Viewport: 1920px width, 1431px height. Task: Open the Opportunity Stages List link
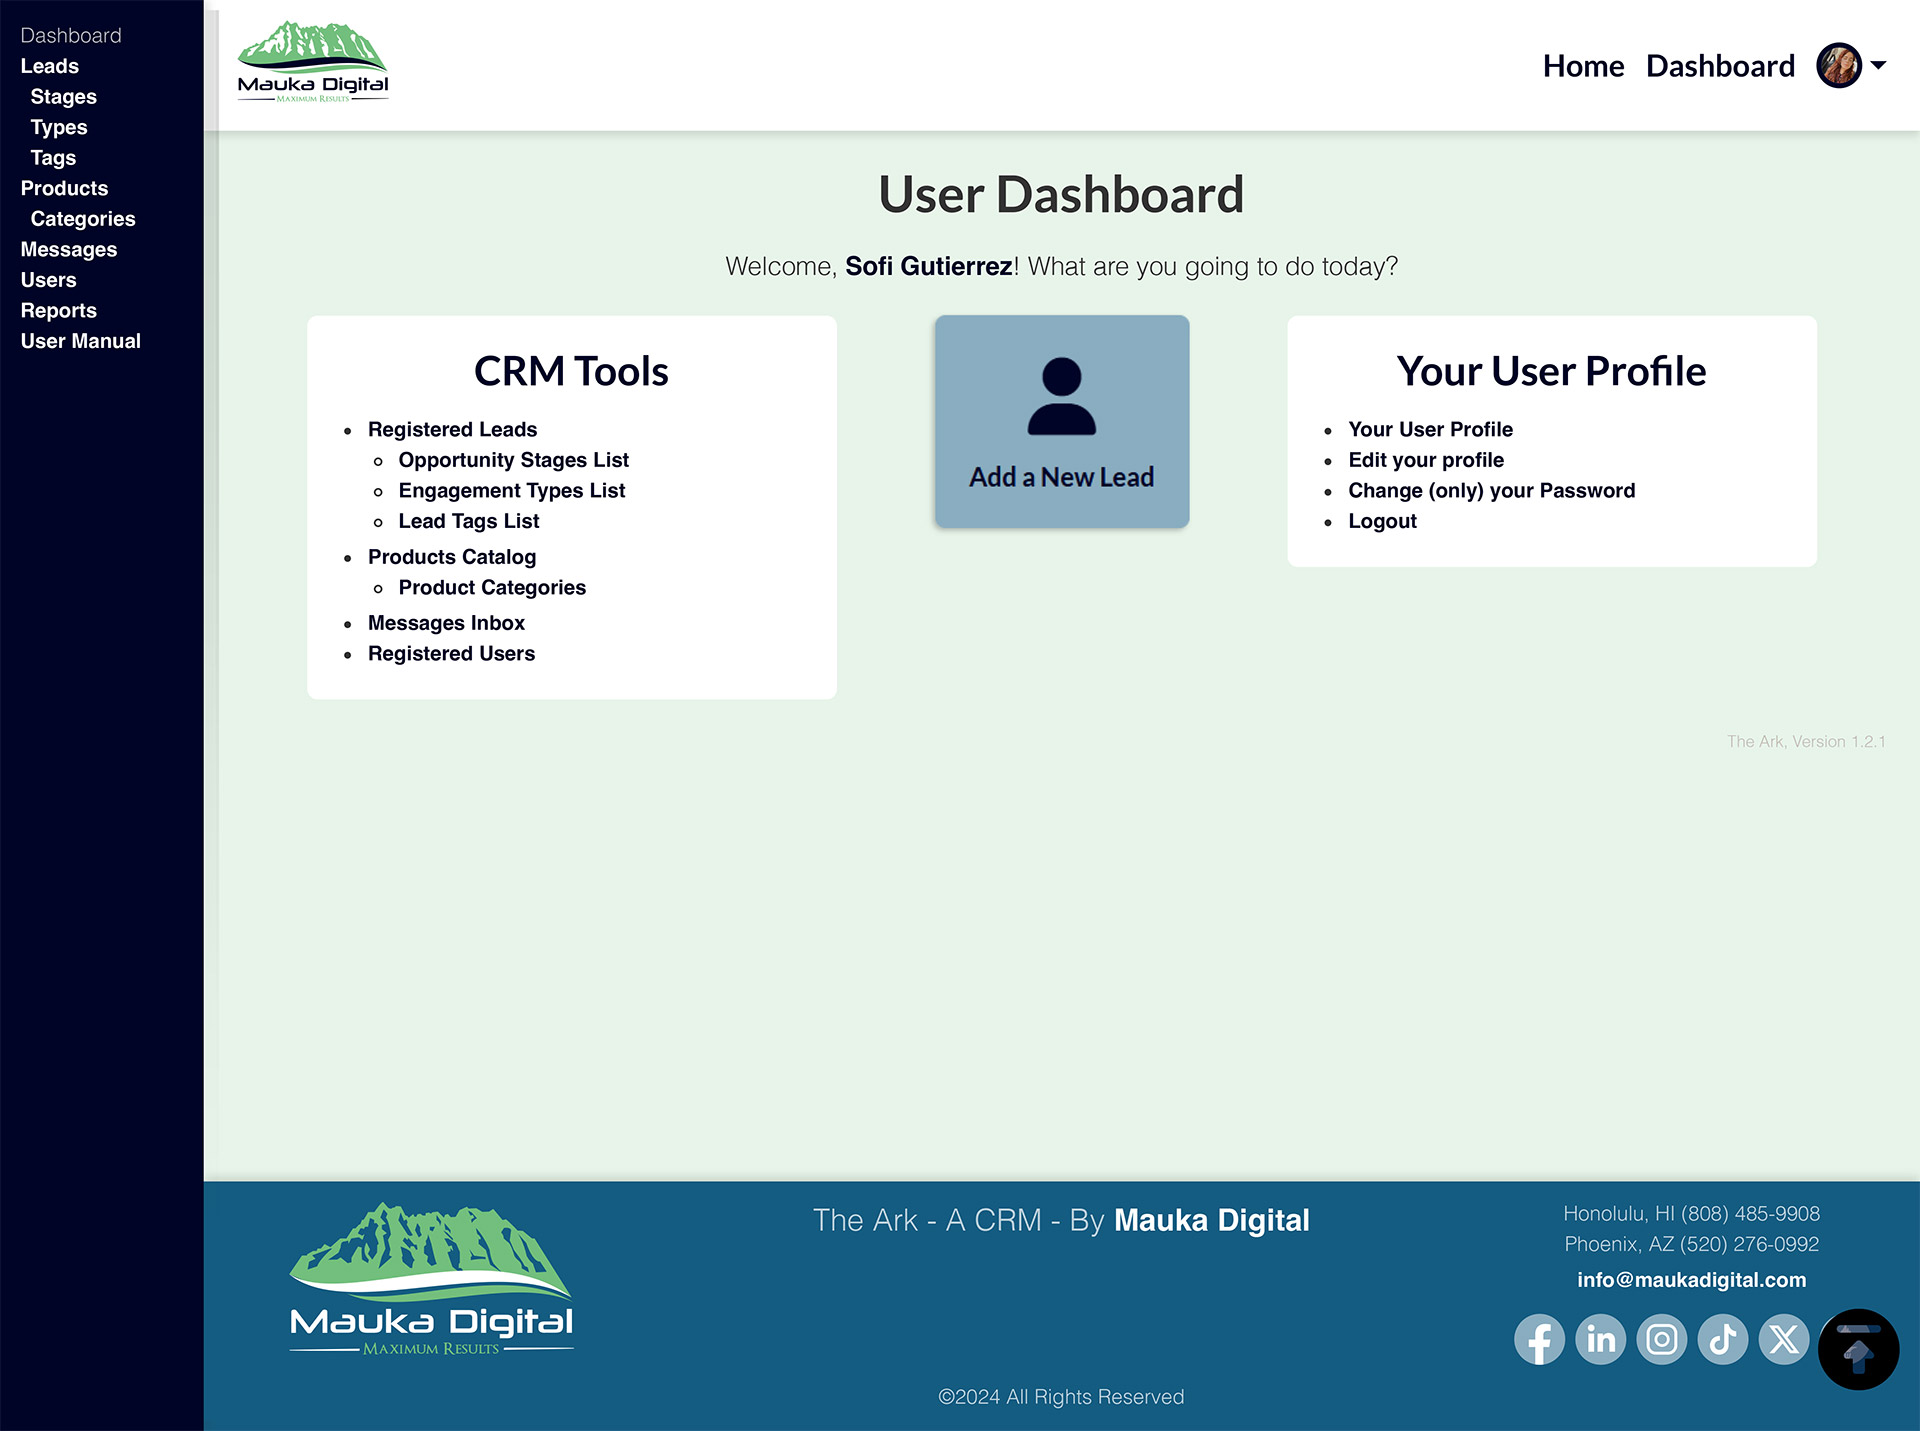(514, 460)
